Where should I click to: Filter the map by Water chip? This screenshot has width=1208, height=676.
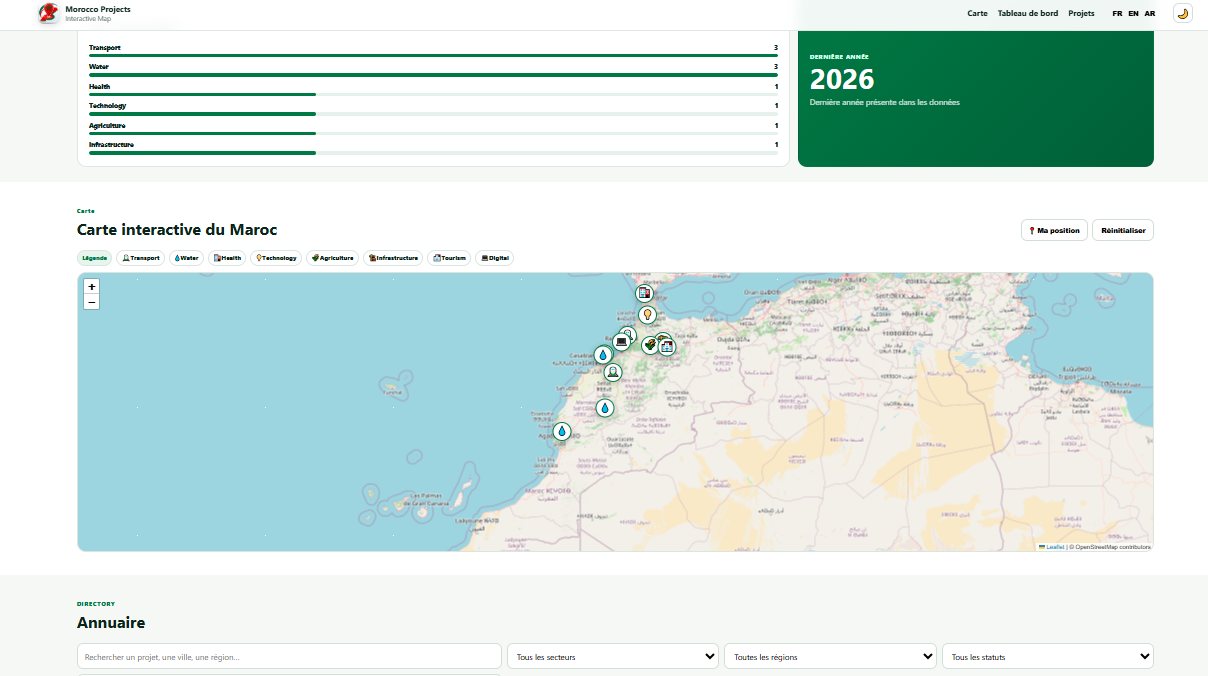(x=187, y=258)
